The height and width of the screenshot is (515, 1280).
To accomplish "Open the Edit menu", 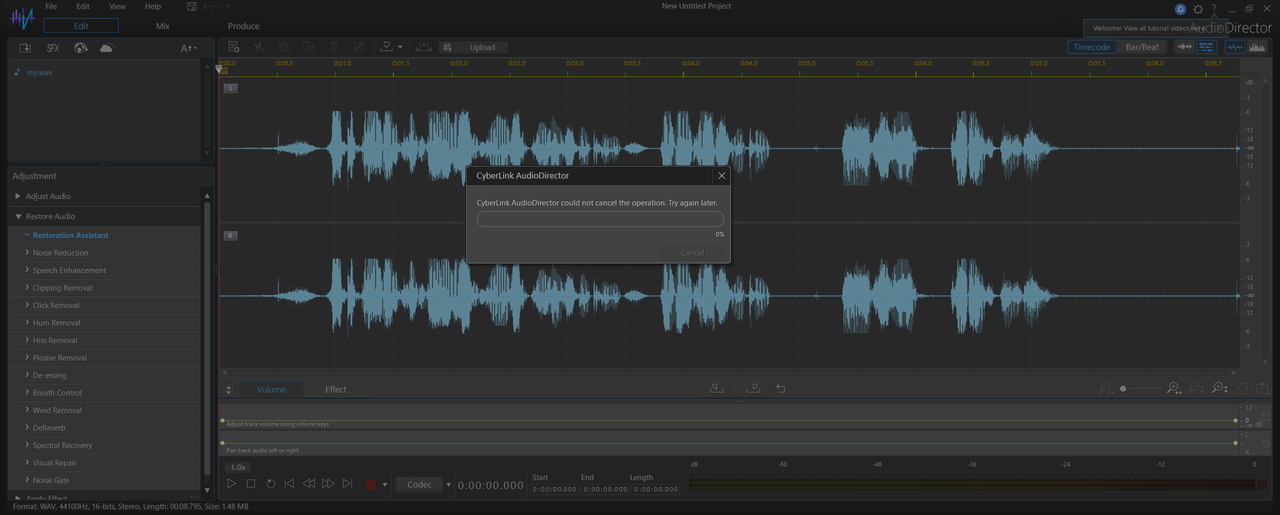I will click(x=83, y=6).
